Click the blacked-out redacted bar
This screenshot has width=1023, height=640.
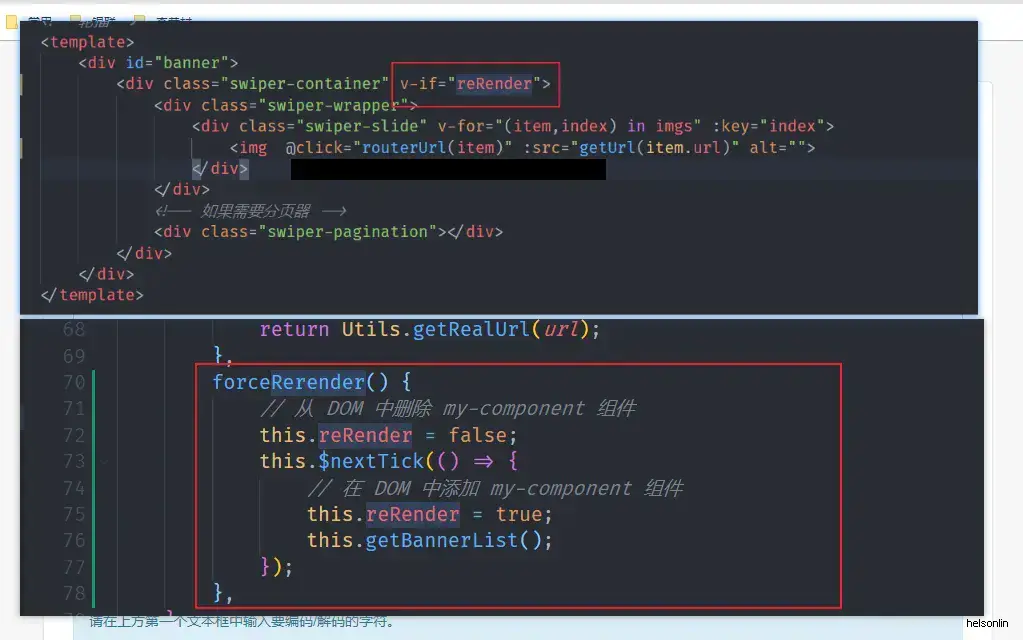click(x=448, y=170)
